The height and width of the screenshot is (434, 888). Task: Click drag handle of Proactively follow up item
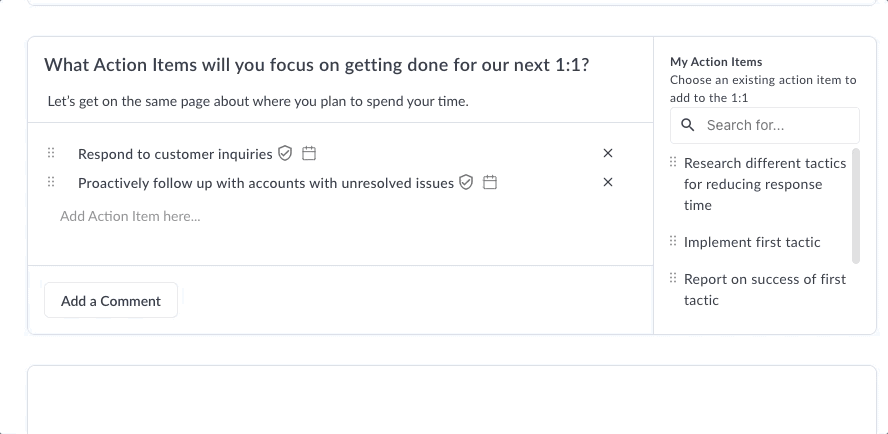tap(51, 181)
